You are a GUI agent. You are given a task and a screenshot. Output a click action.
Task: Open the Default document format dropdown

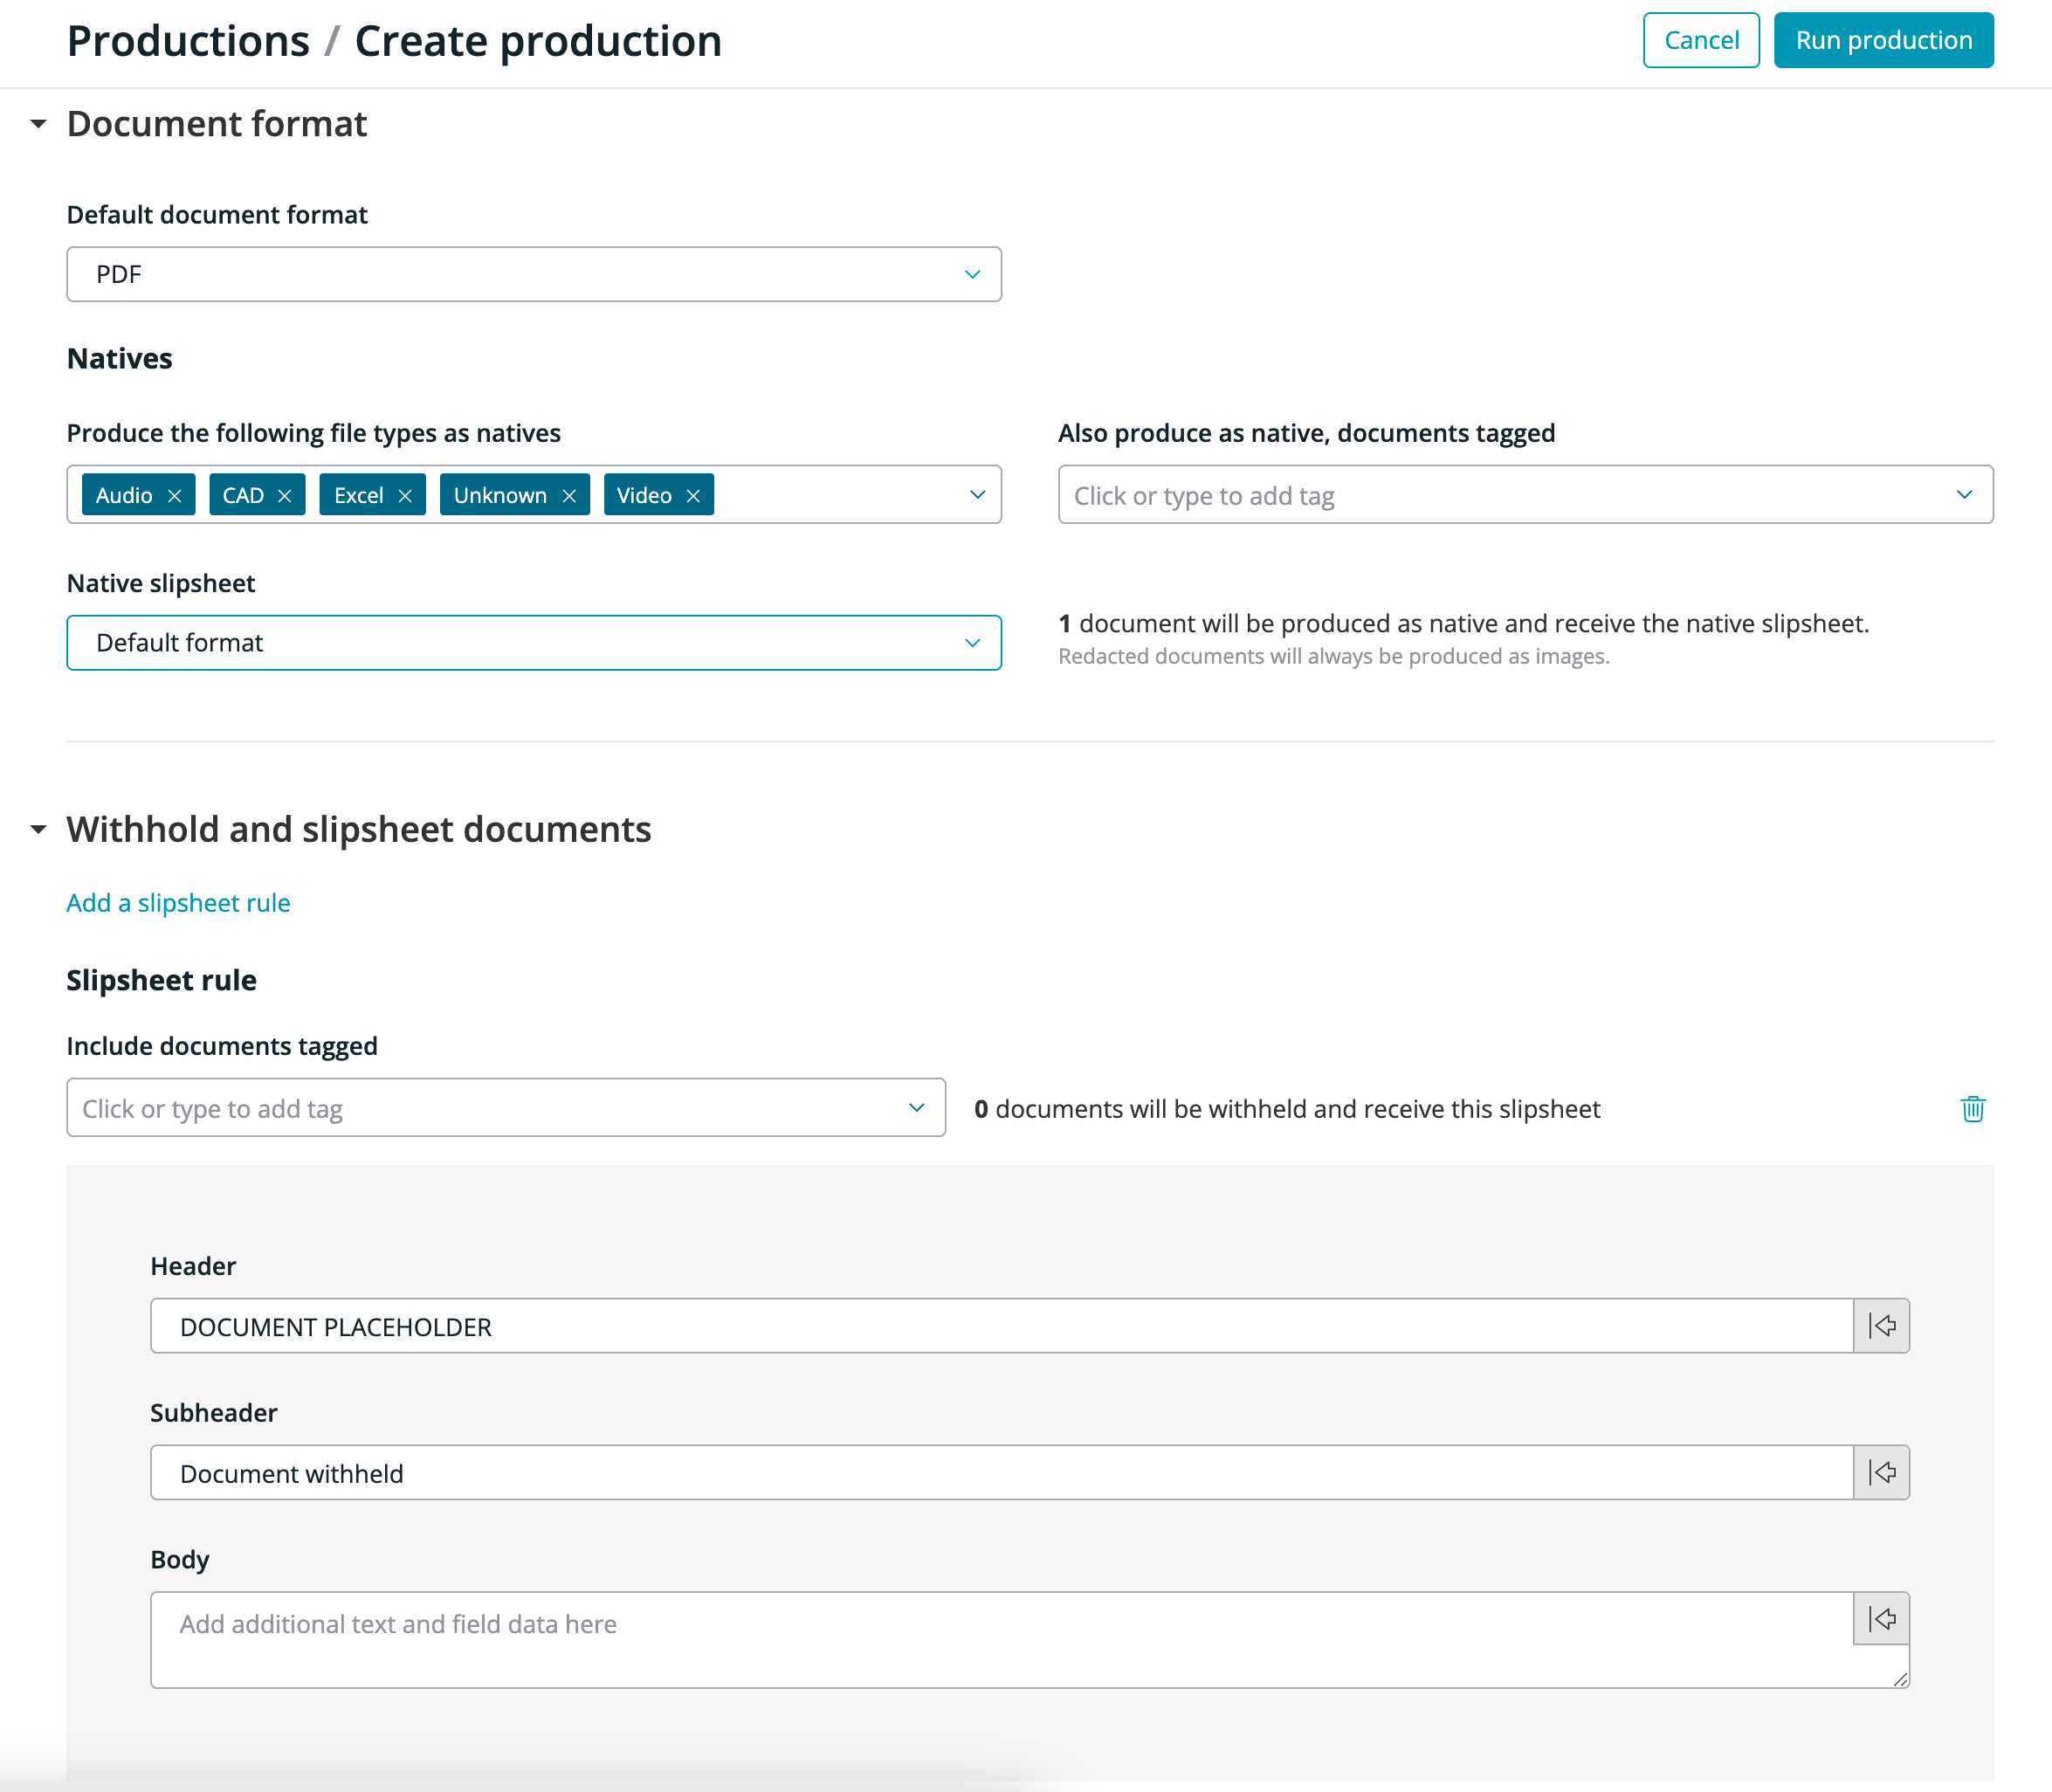pos(534,274)
